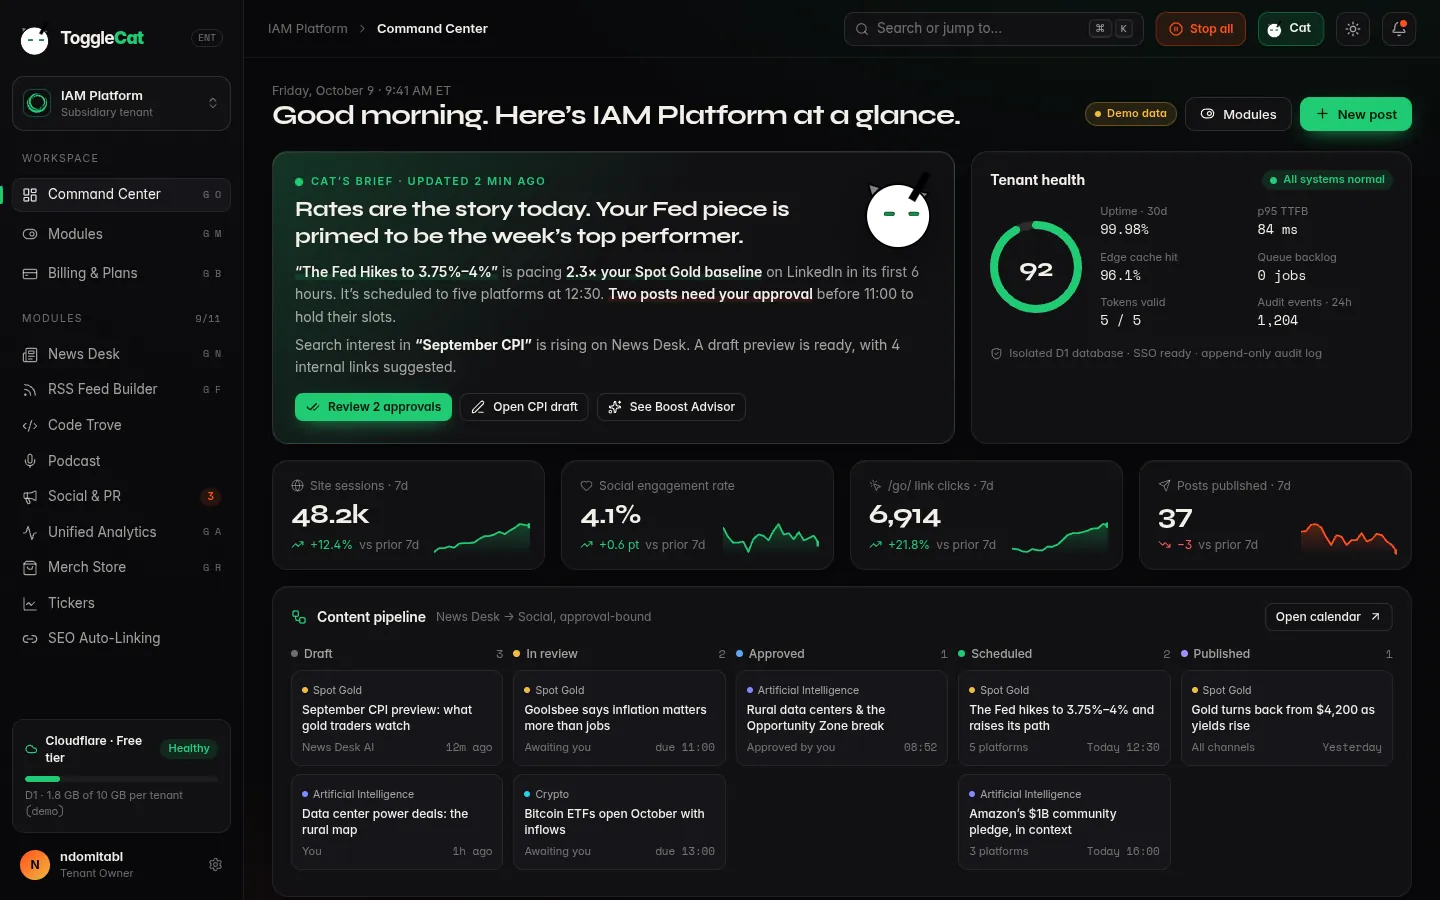Click the RSS Feed Builder icon

[30, 390]
